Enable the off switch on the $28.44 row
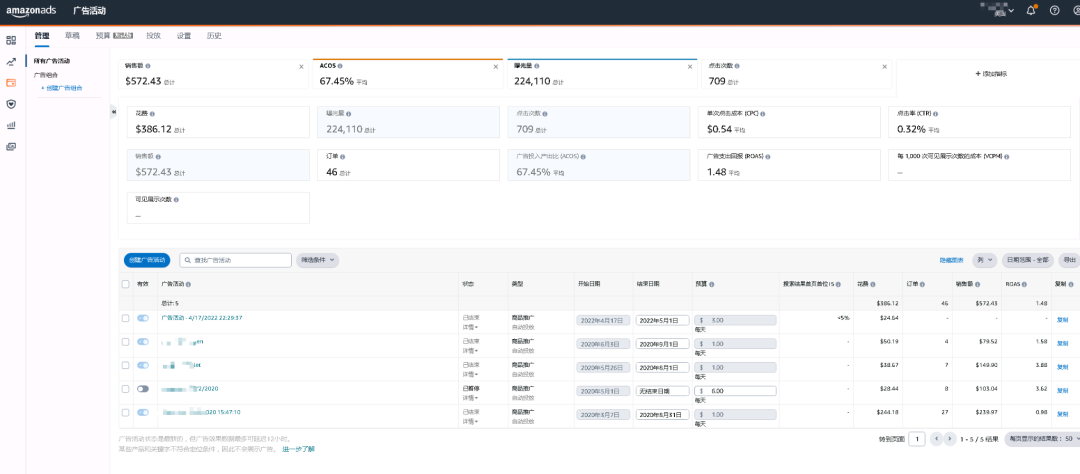 point(143,389)
